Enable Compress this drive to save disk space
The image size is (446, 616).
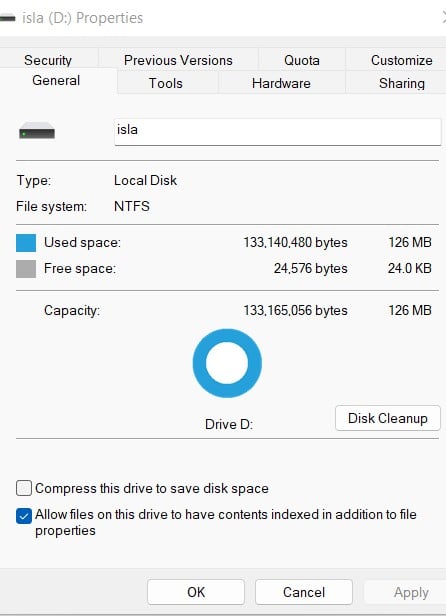coord(24,488)
